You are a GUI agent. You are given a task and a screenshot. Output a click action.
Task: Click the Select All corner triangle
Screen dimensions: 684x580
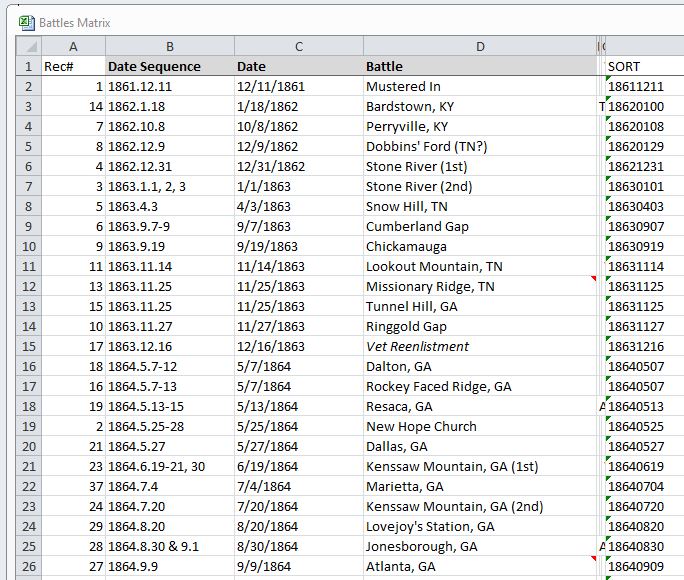point(29,47)
